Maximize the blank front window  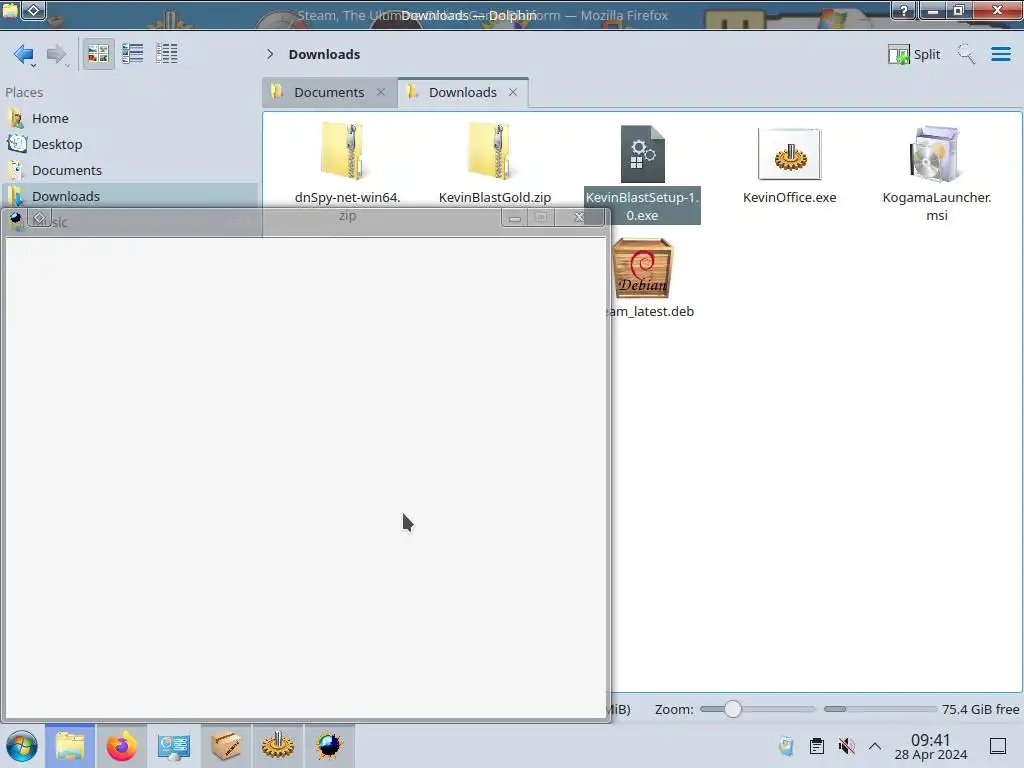tap(541, 218)
